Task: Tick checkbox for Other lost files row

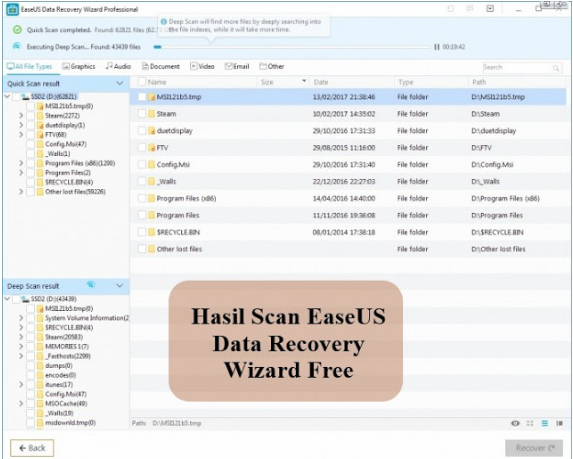Action: (142, 249)
